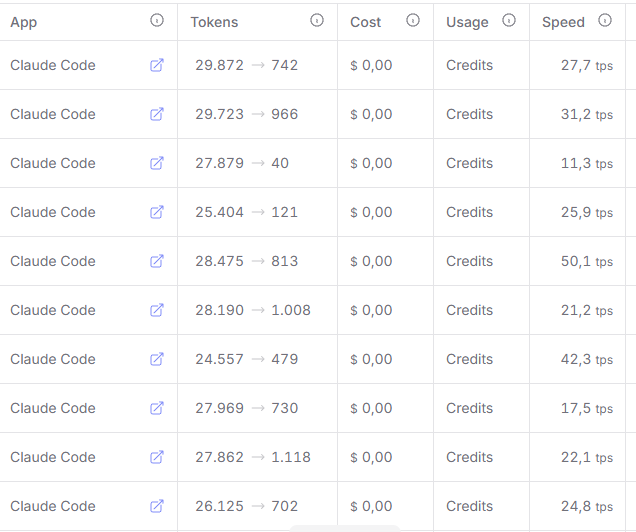The height and width of the screenshot is (532, 636).
Task: Select the token count 27.879 → 40
Action: (x=242, y=163)
